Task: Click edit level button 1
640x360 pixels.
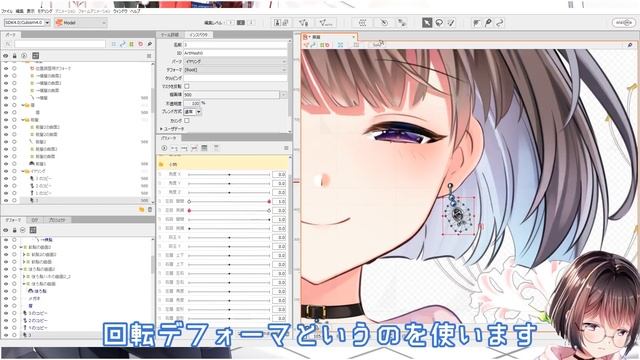Action: point(231,23)
